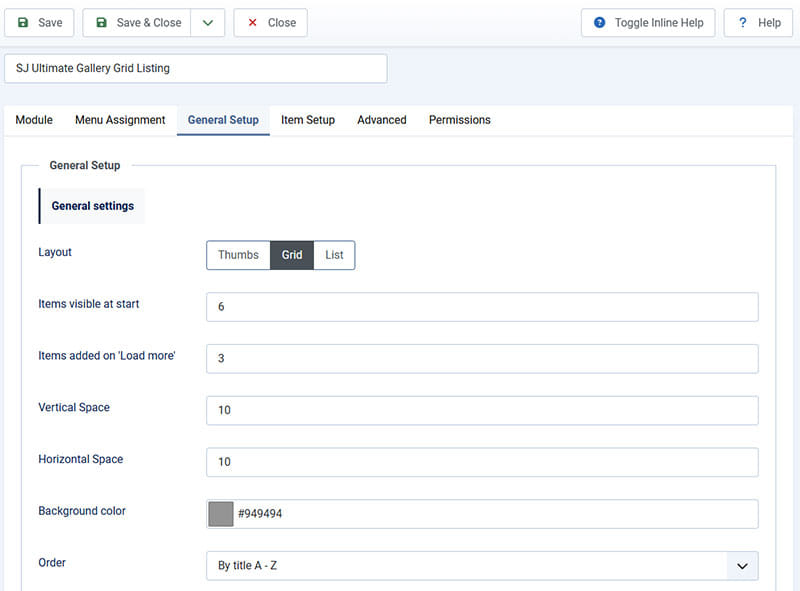Focus the Items visible at start field
The width and height of the screenshot is (800, 591).
[x=482, y=307]
